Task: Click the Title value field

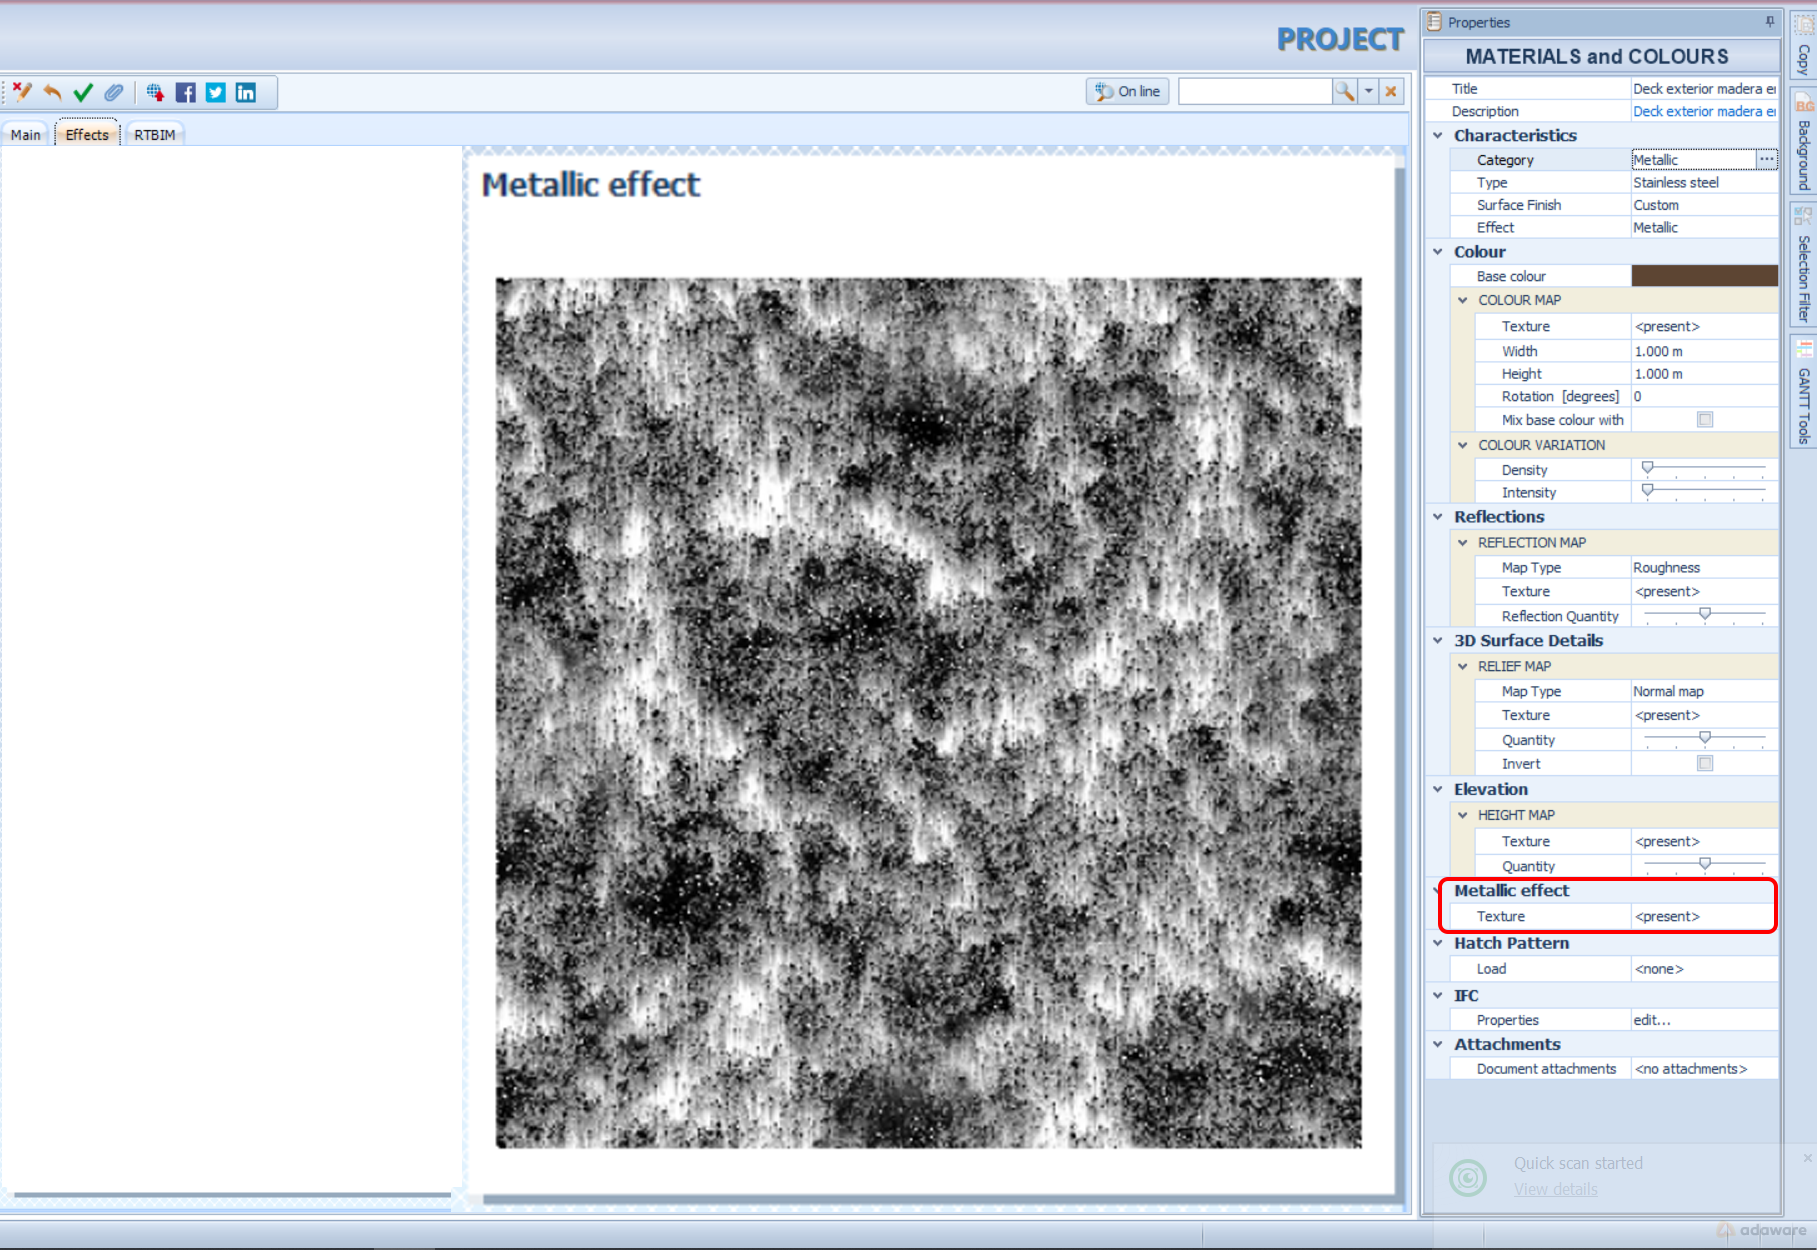Action: click(x=1704, y=88)
